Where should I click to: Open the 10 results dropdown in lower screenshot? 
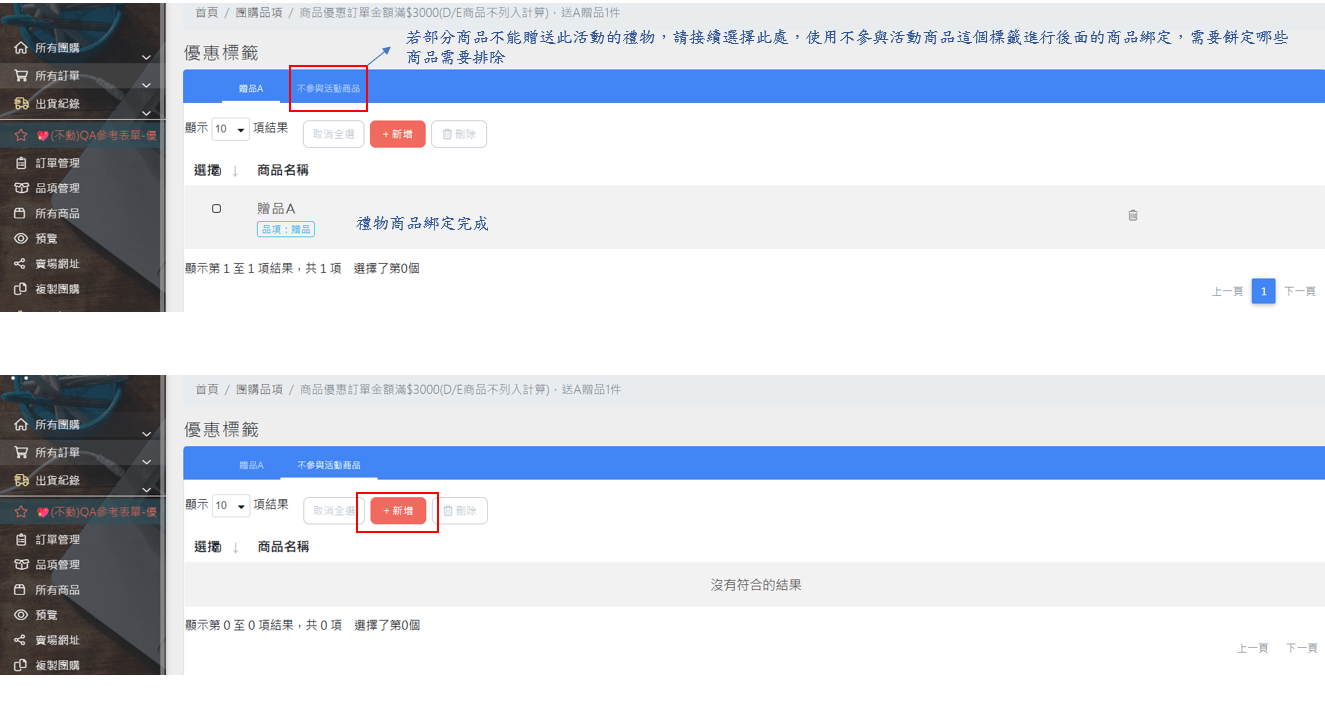(x=230, y=506)
